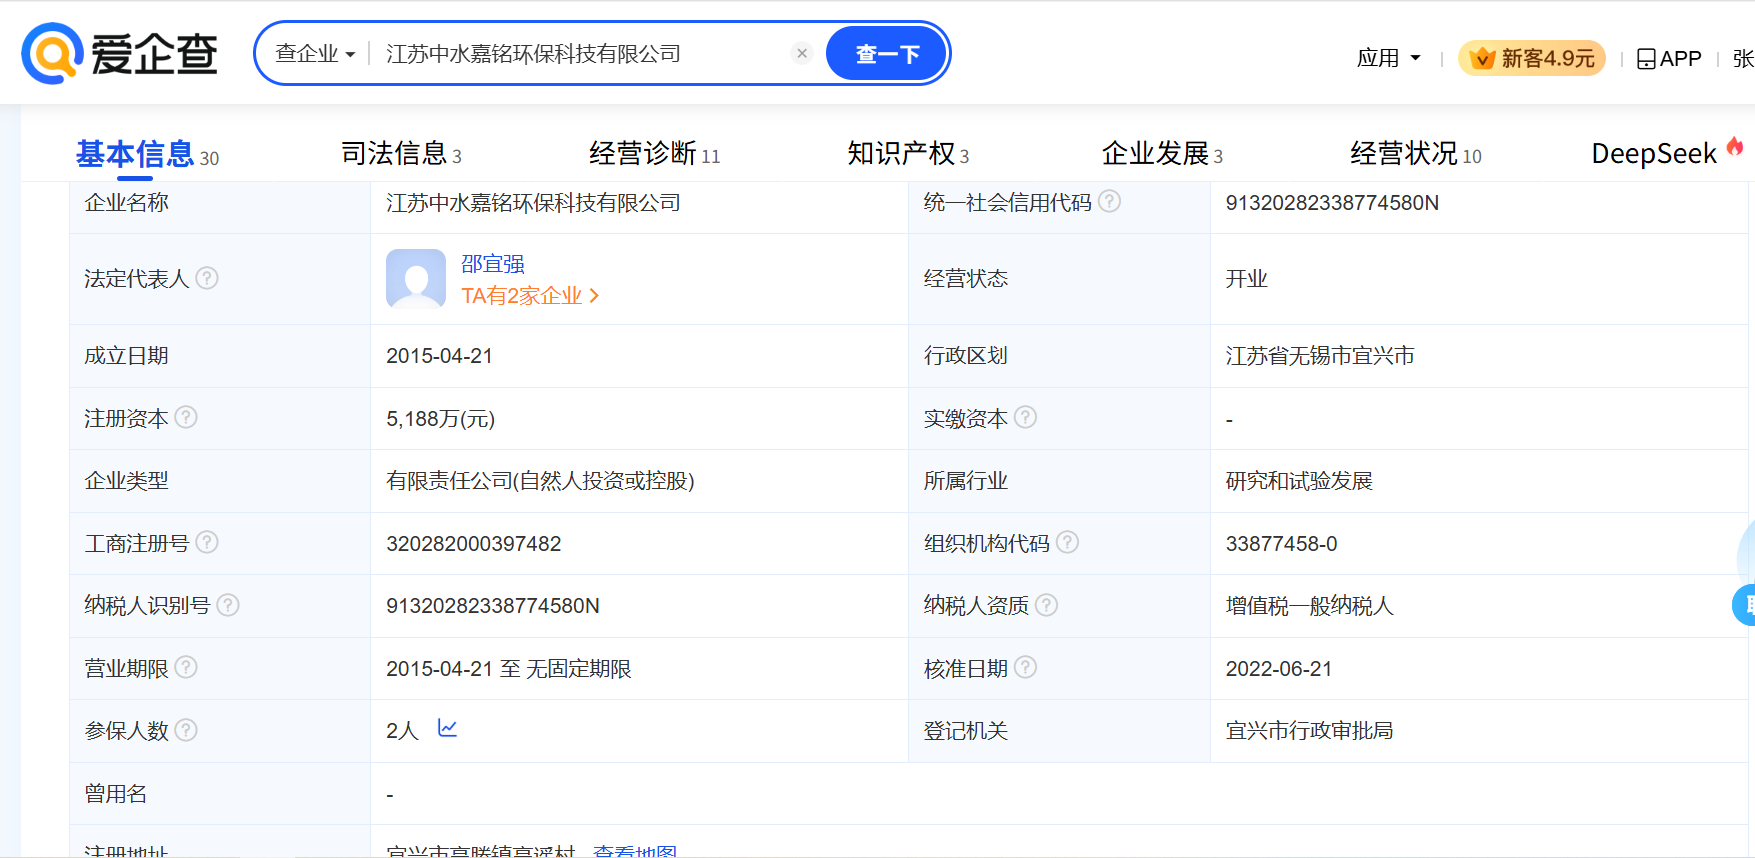This screenshot has height=858, width=1755.
Task: Open the APP download link
Action: point(1669,58)
